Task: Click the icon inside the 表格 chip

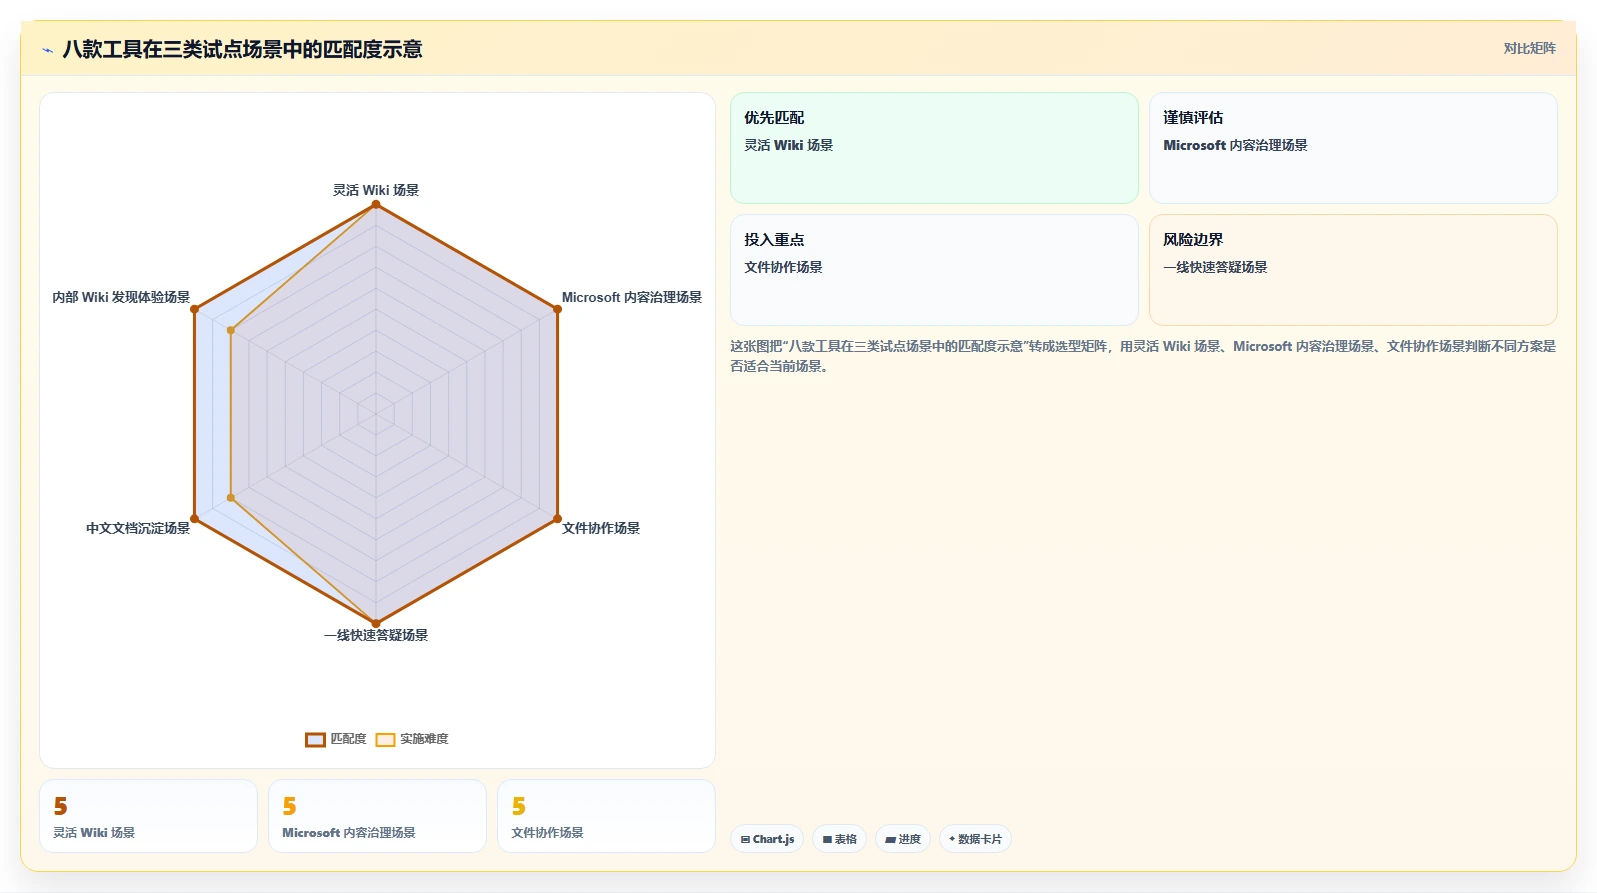Action: coord(827,840)
